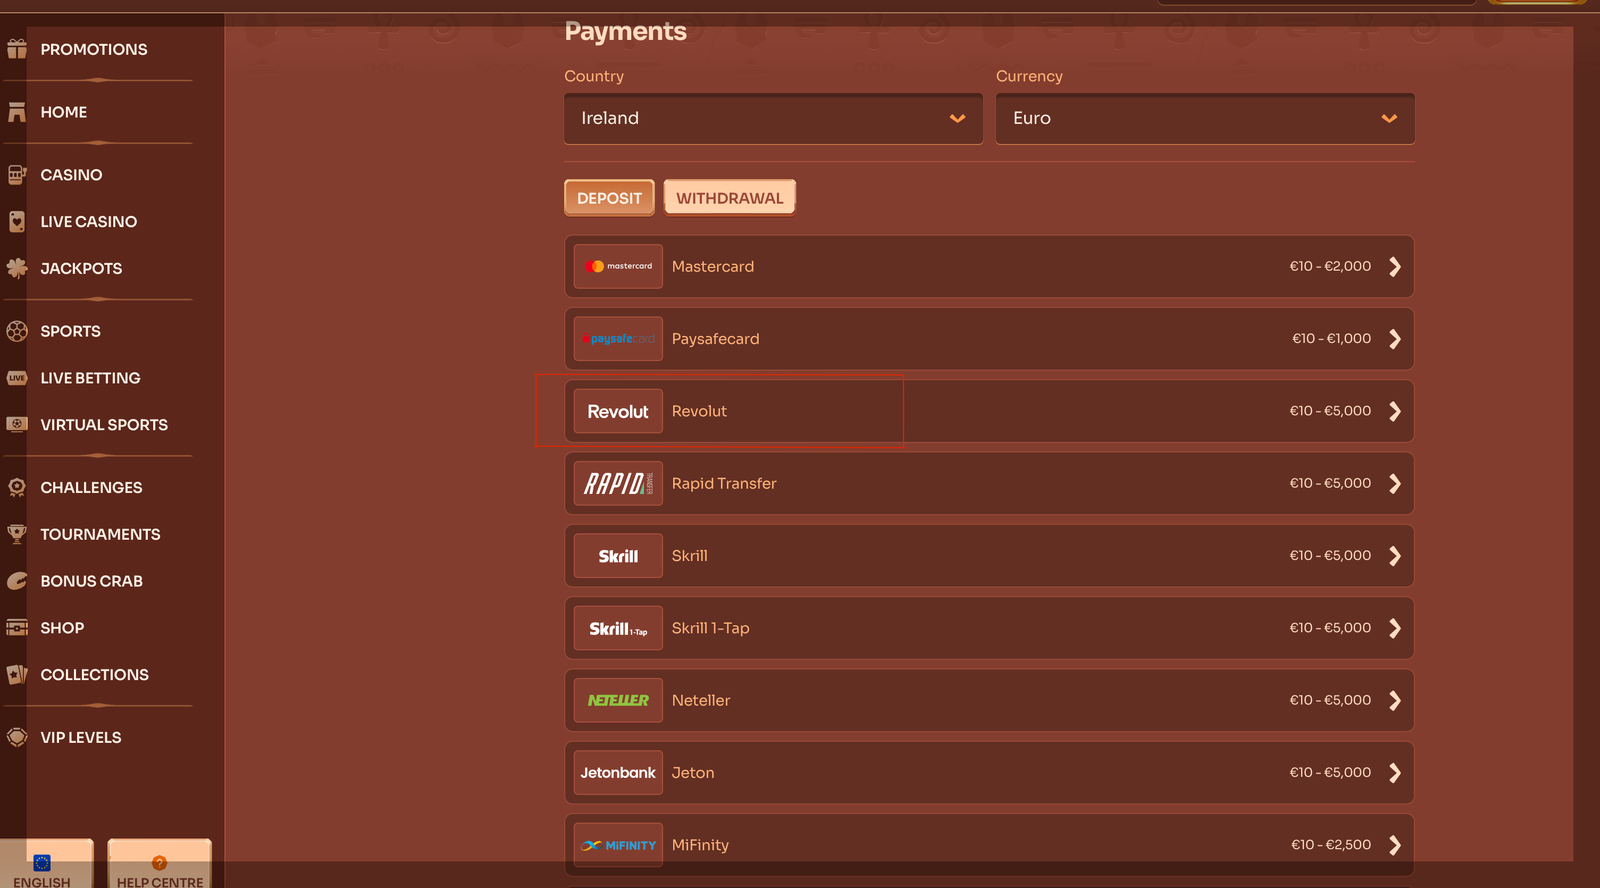Screen dimensions: 1600x888
Task: Click the Casino slot machine icon
Action: [x=17, y=175]
